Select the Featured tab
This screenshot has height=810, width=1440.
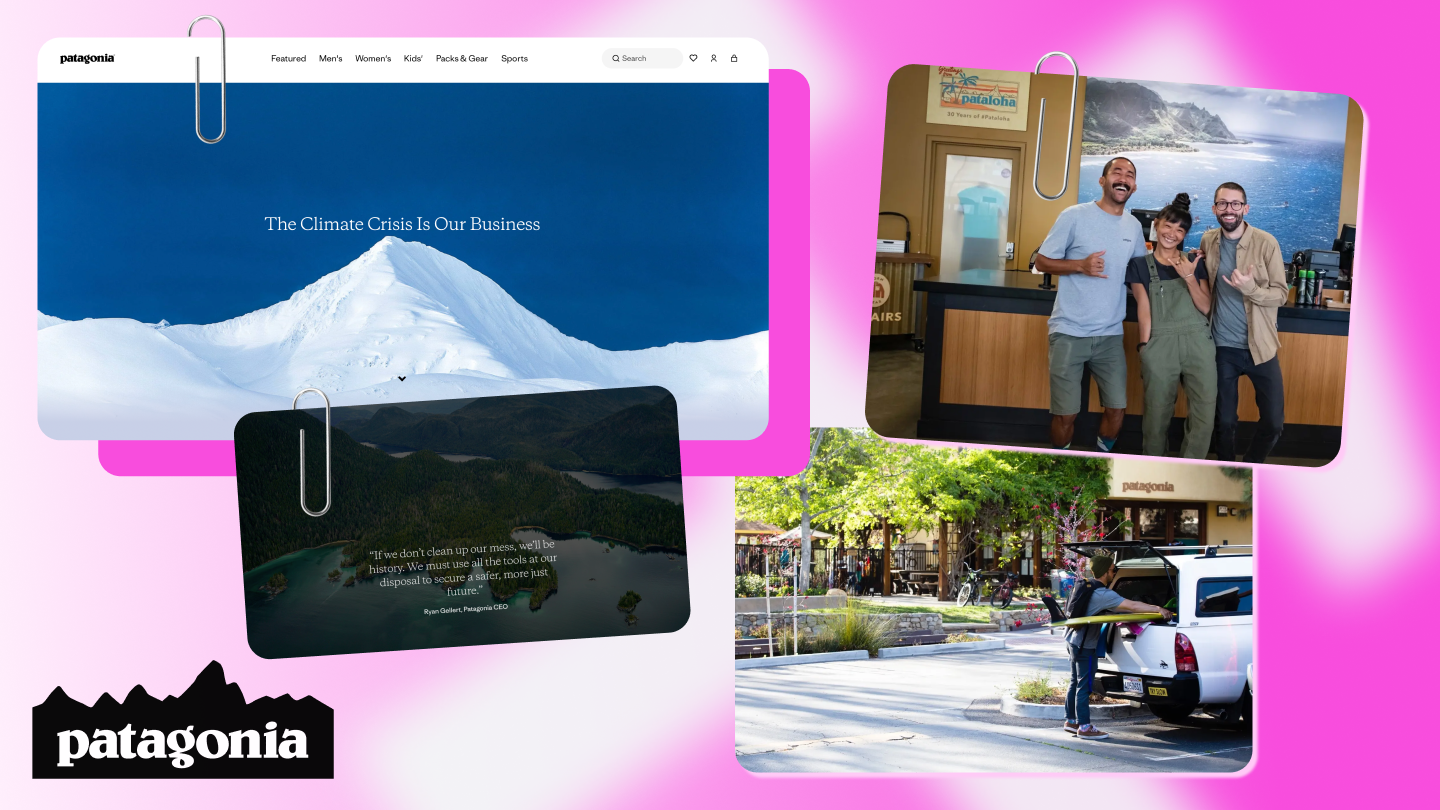[x=288, y=58]
